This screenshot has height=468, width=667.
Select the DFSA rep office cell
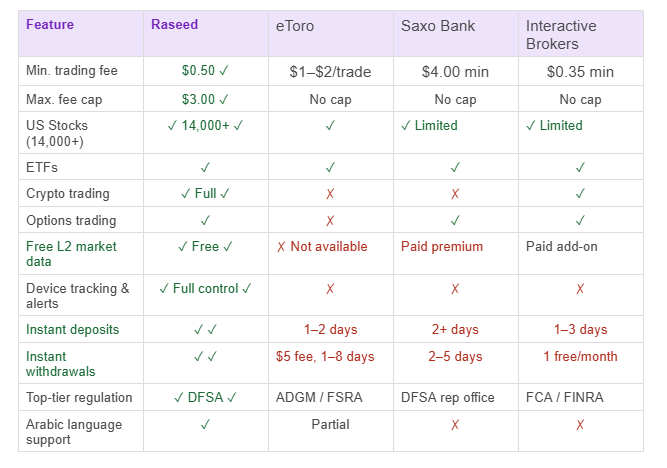[448, 398]
